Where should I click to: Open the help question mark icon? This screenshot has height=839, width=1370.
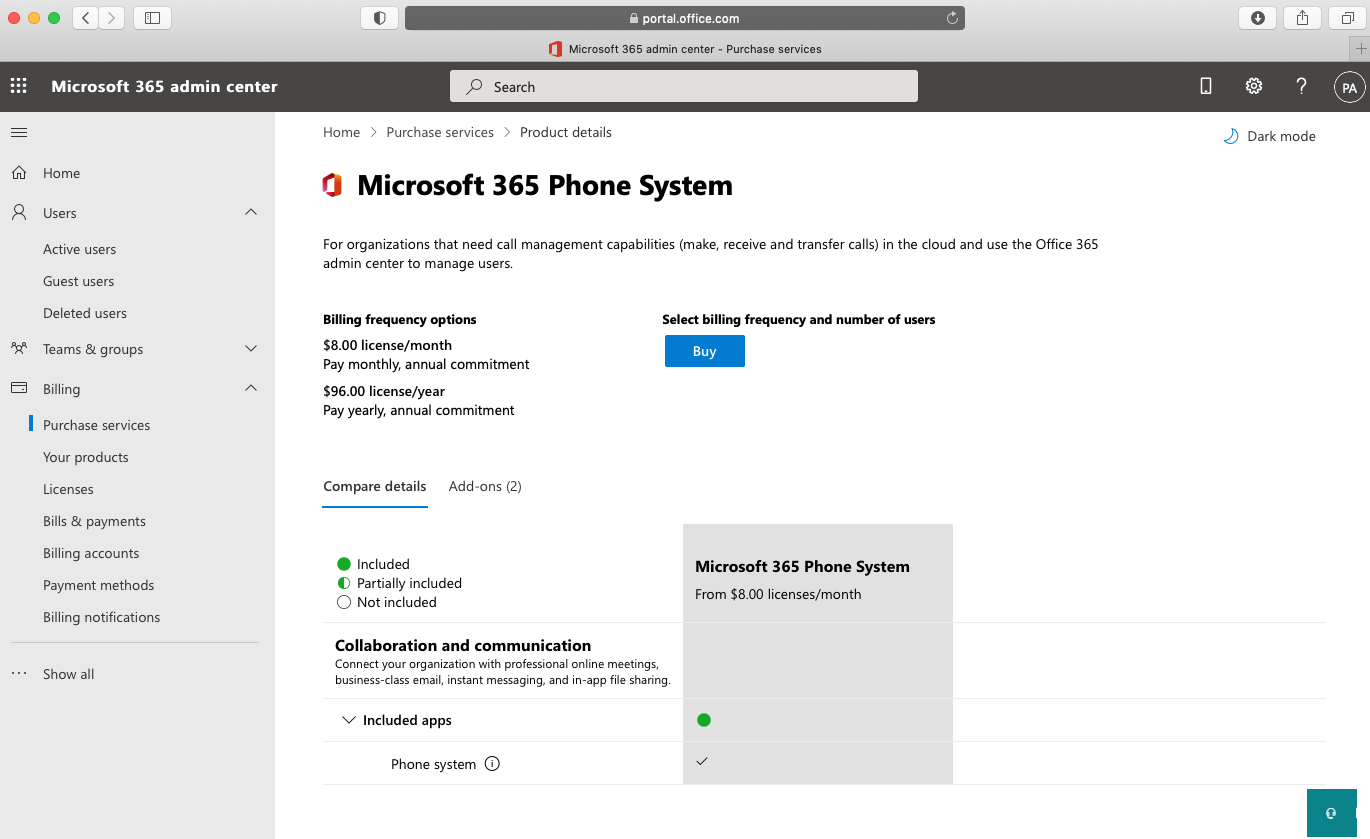click(x=1301, y=86)
